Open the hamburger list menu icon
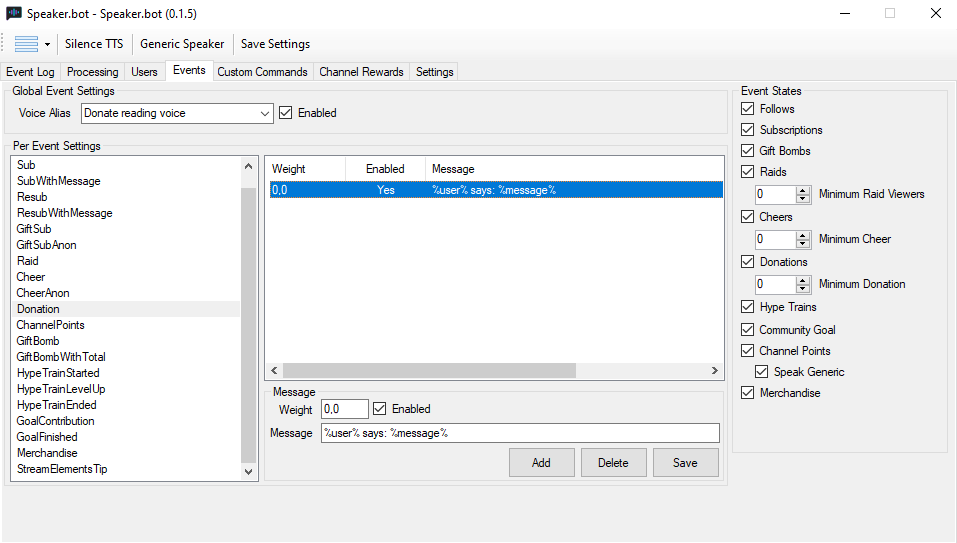The image size is (957, 543). 26,44
